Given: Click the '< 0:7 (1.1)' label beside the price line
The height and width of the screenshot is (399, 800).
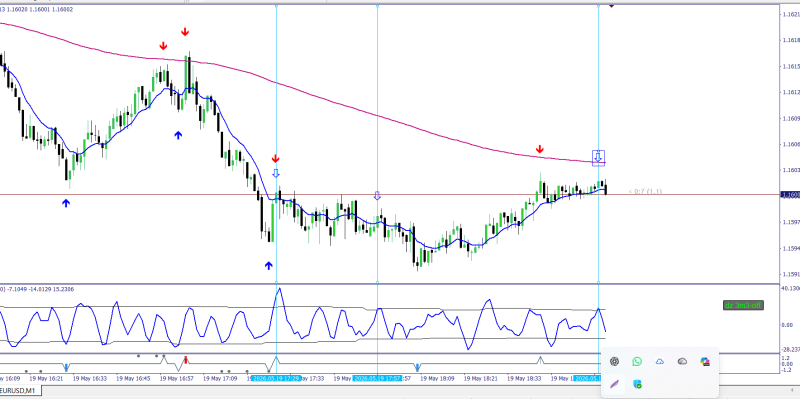Looking at the screenshot, I should [645, 191].
